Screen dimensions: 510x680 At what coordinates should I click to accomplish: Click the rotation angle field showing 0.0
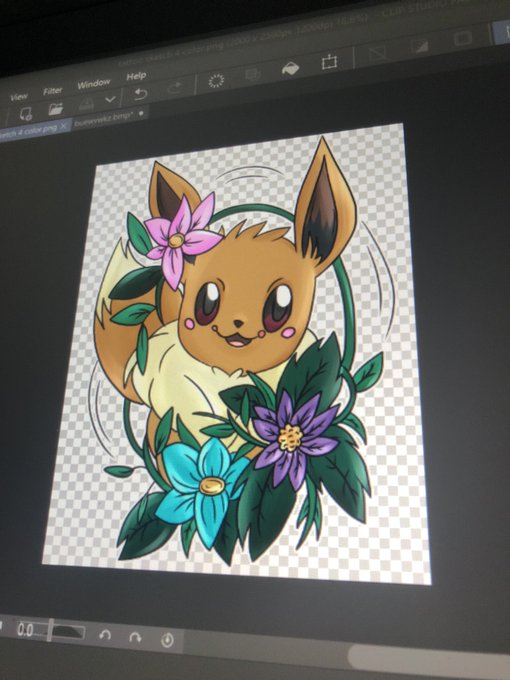click(x=26, y=630)
